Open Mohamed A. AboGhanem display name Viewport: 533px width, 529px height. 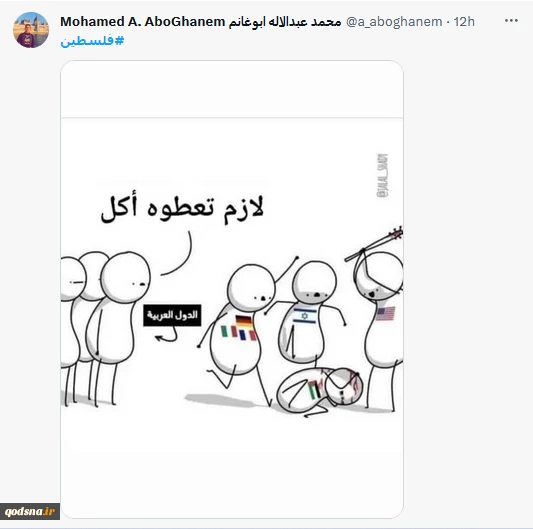click(142, 22)
